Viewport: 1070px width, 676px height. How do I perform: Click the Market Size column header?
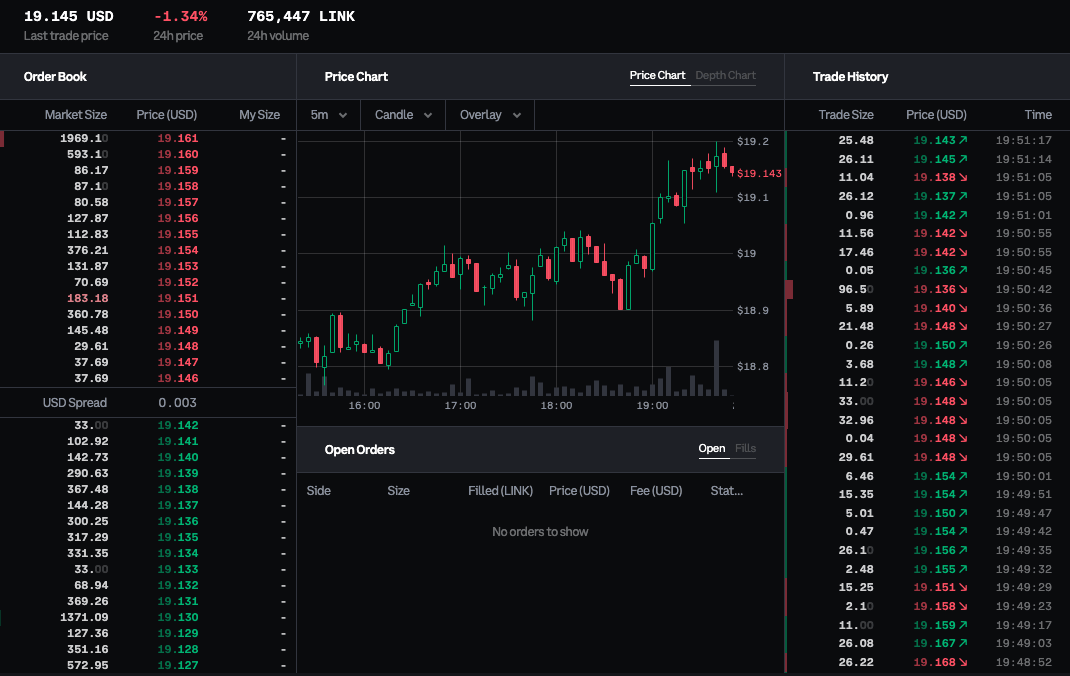[75, 115]
